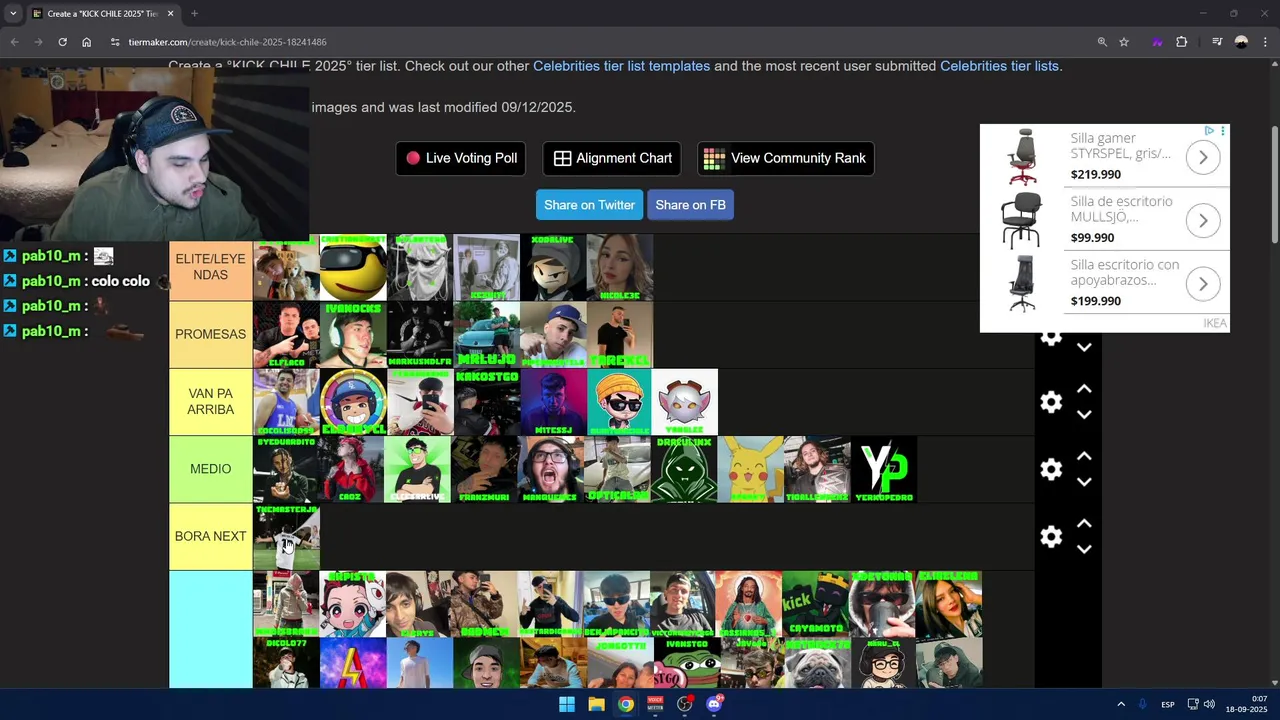This screenshot has height=720, width=1280.
Task: Click the MEDIO tier label
Action: pos(210,469)
